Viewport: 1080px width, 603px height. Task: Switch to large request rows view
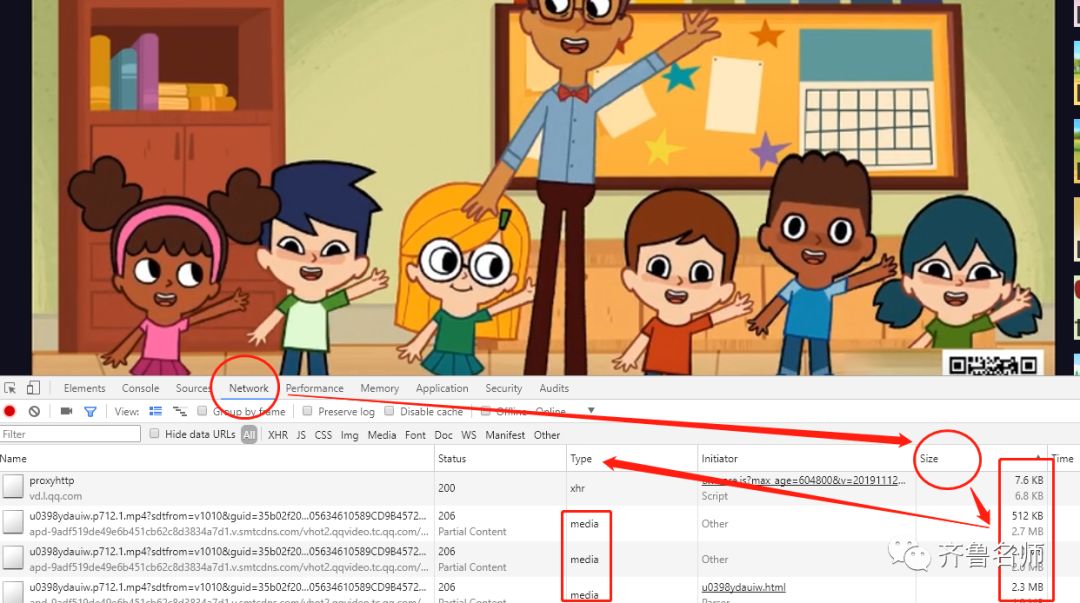pos(156,411)
